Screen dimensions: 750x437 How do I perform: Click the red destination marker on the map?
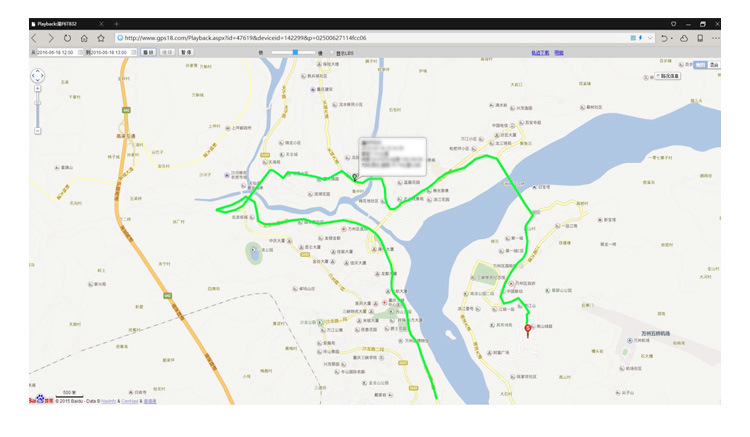point(528,330)
